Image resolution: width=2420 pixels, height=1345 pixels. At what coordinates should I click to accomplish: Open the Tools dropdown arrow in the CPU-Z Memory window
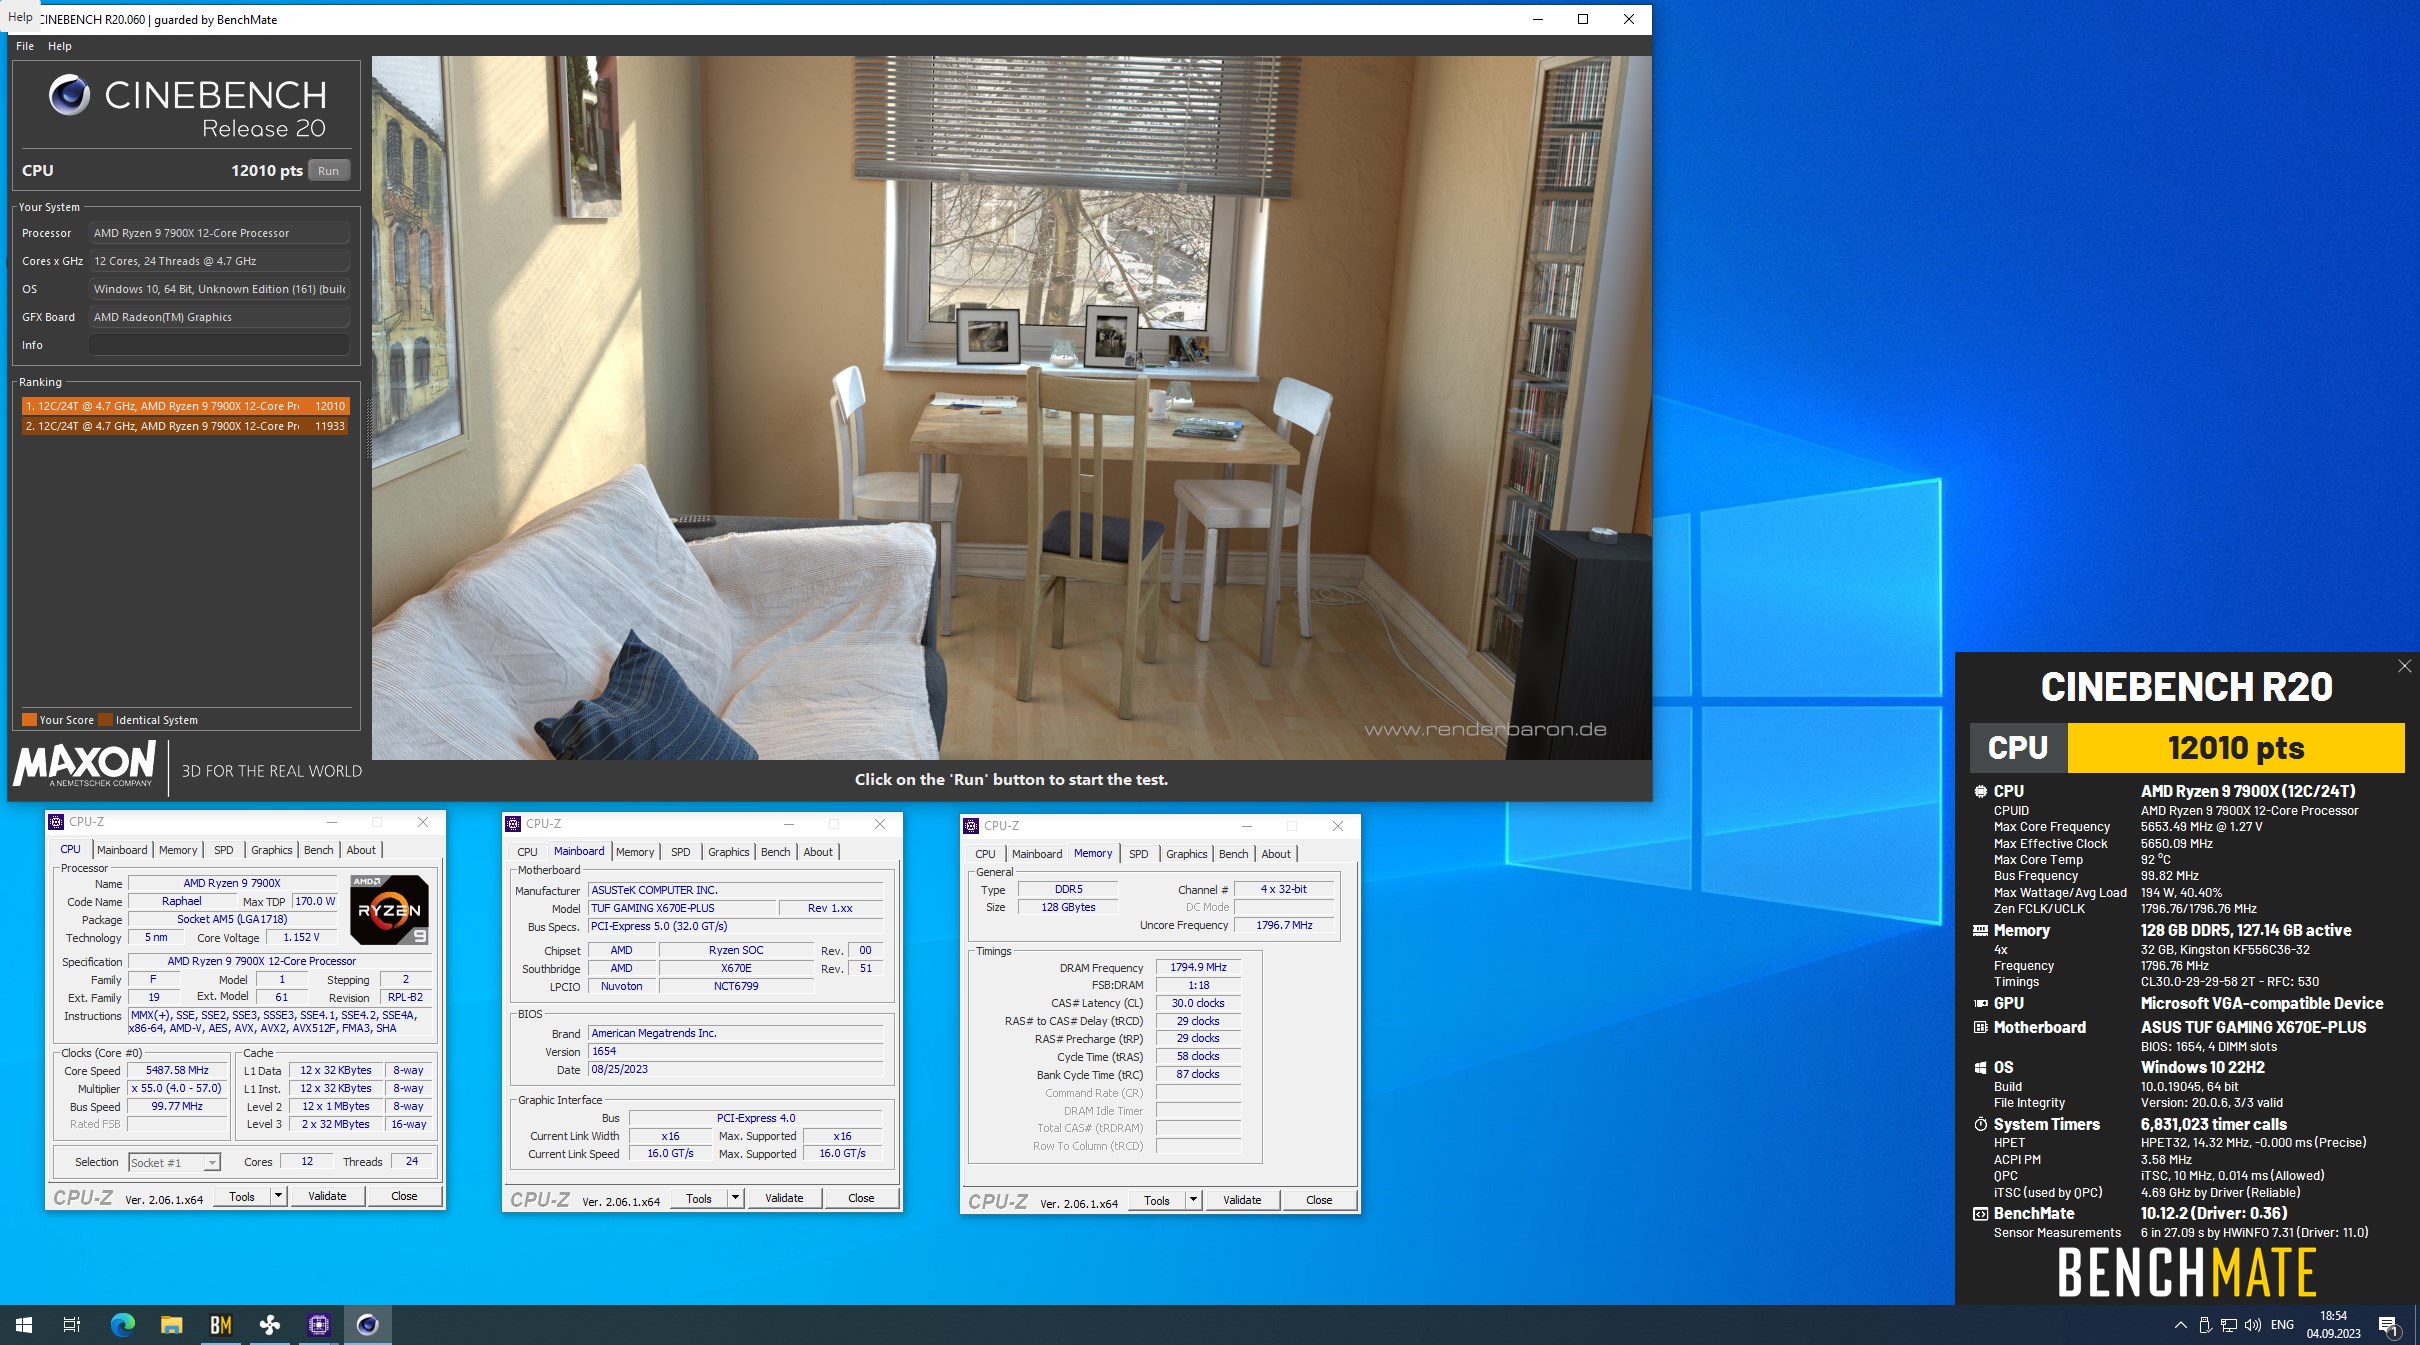click(x=1193, y=1200)
